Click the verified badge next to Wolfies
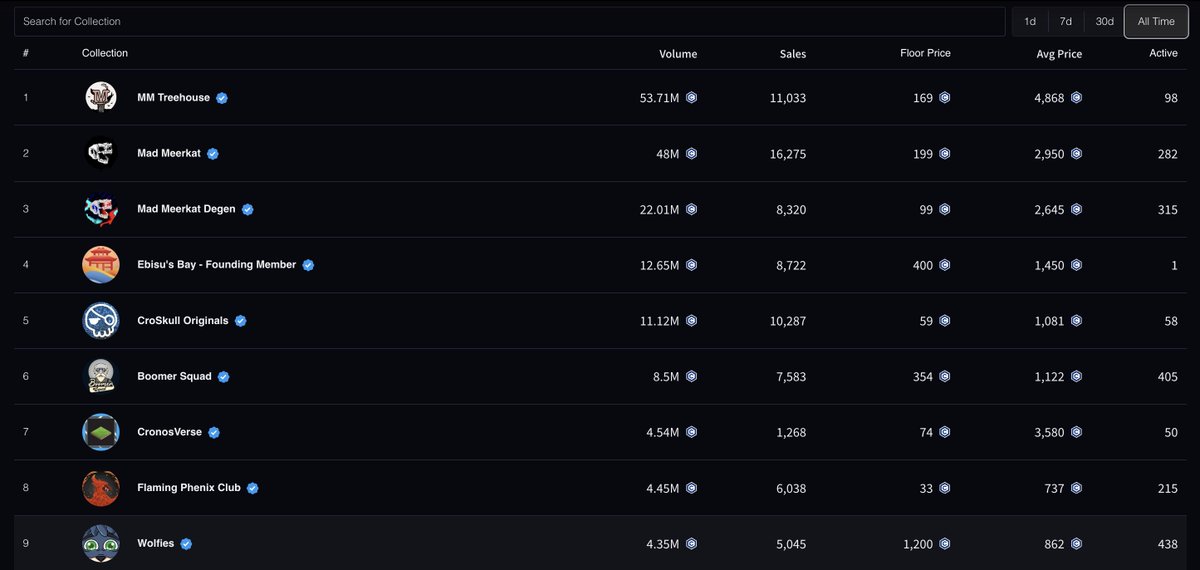This screenshot has width=1200, height=570. pos(186,544)
